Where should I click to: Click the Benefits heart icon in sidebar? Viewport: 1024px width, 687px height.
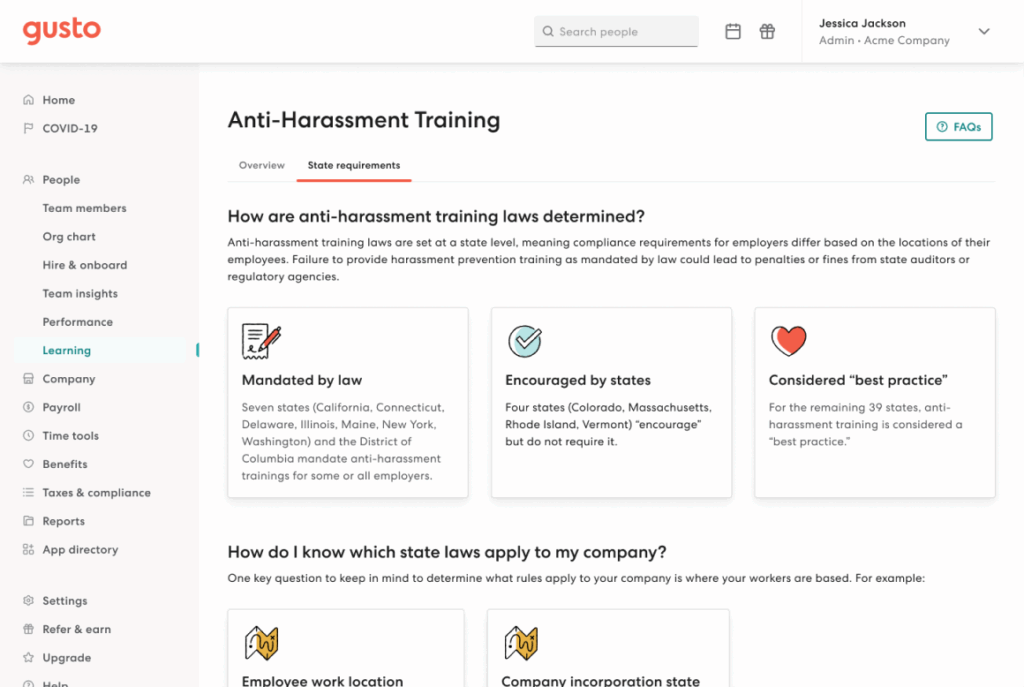[28, 464]
